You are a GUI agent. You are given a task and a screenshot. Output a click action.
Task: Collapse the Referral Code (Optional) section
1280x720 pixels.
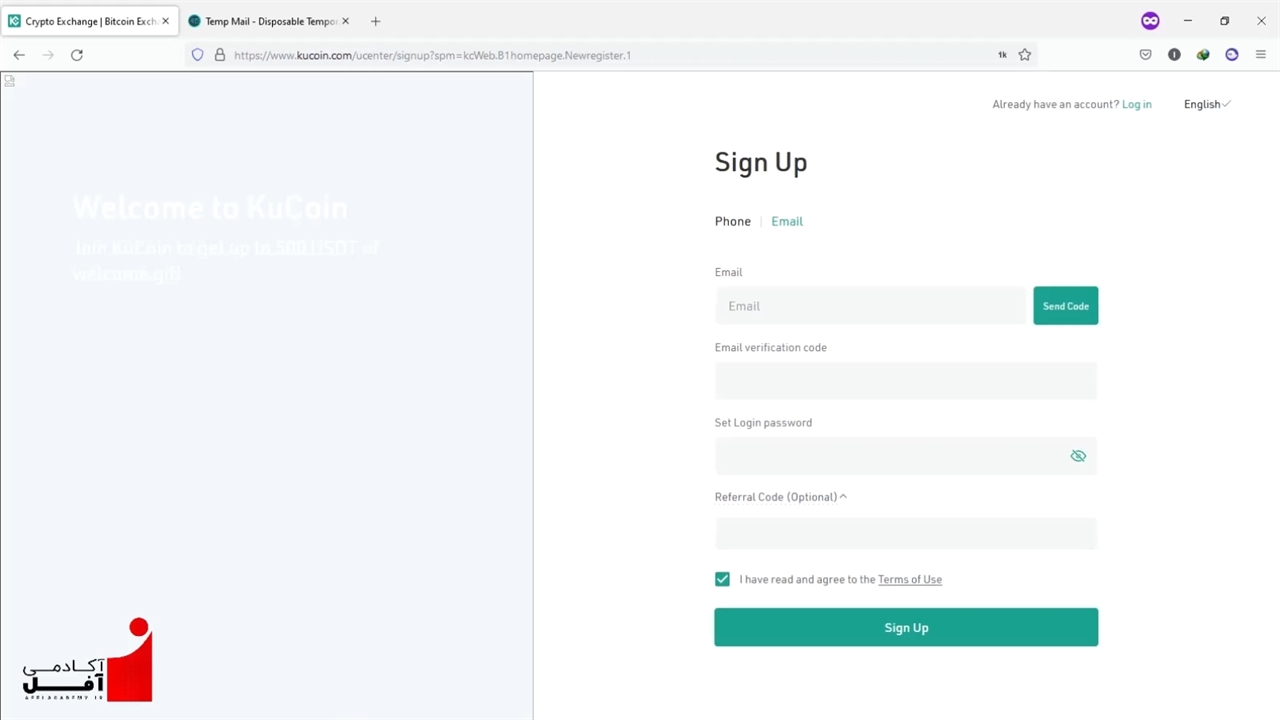pyautogui.click(x=781, y=497)
